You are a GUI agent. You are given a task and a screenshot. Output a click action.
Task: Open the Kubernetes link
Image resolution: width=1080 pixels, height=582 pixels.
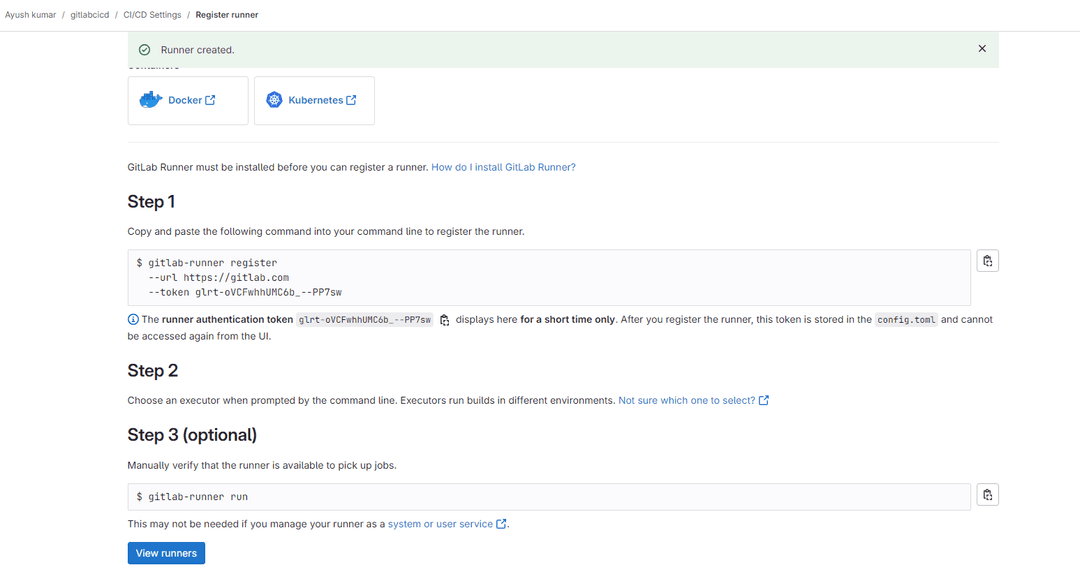(x=322, y=100)
